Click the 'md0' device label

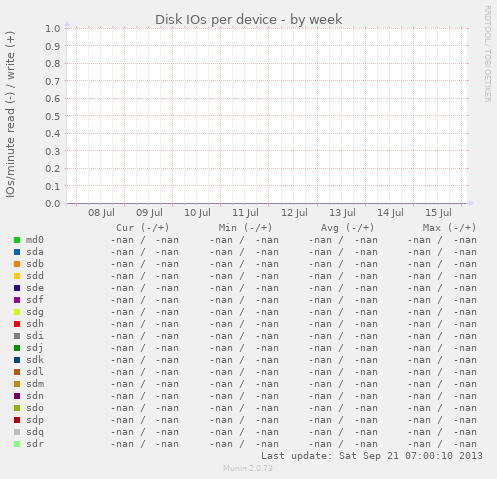coord(35,240)
